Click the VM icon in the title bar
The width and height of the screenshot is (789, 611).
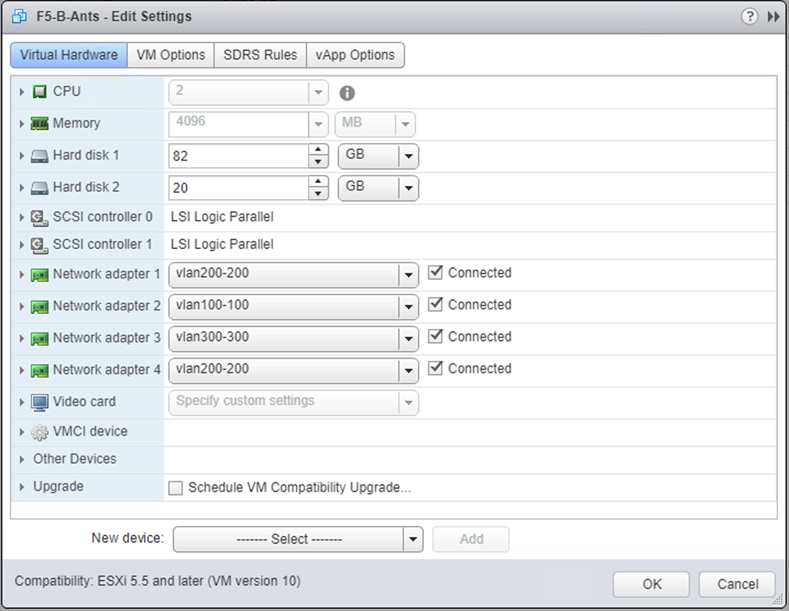[20, 17]
